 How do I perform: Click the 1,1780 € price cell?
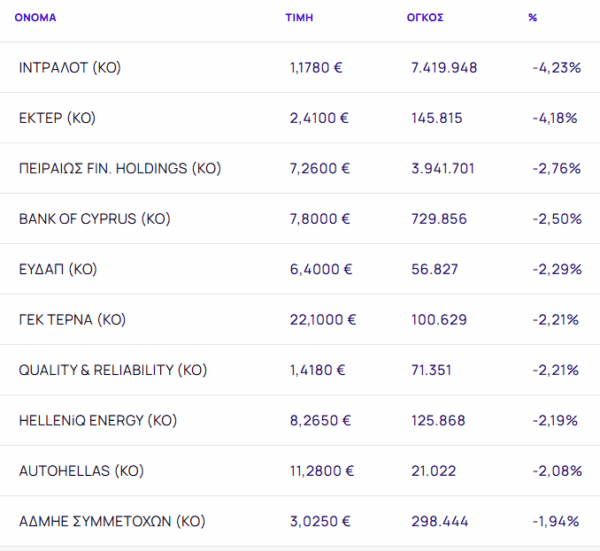point(316,67)
